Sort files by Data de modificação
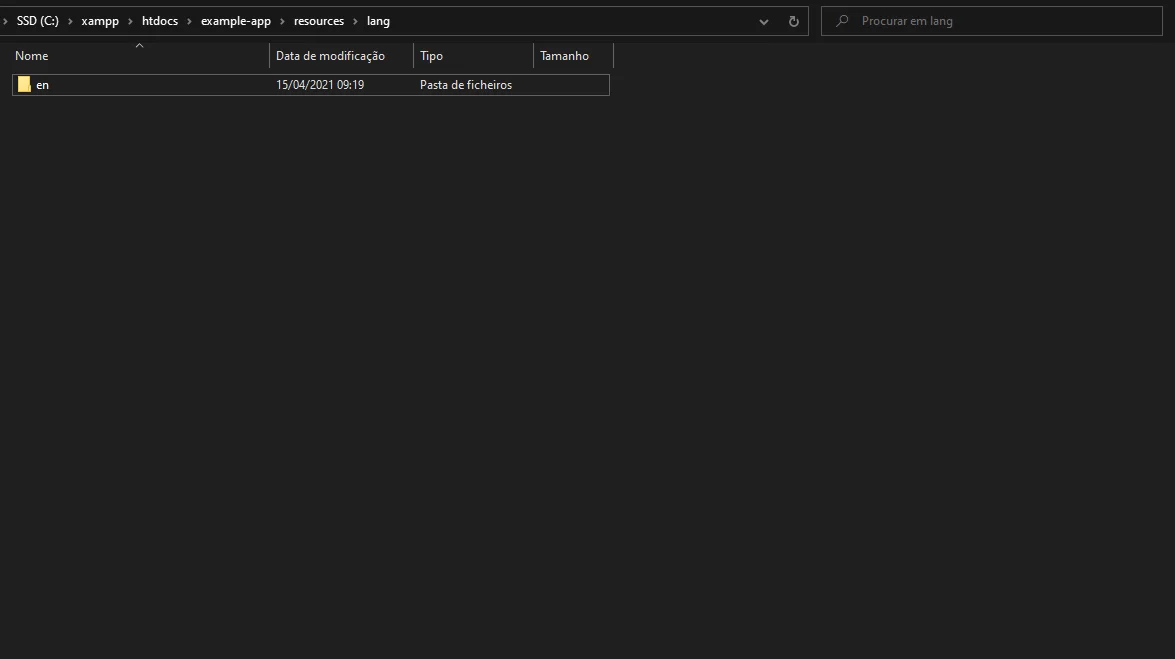This screenshot has height=659, width=1175. (331, 56)
